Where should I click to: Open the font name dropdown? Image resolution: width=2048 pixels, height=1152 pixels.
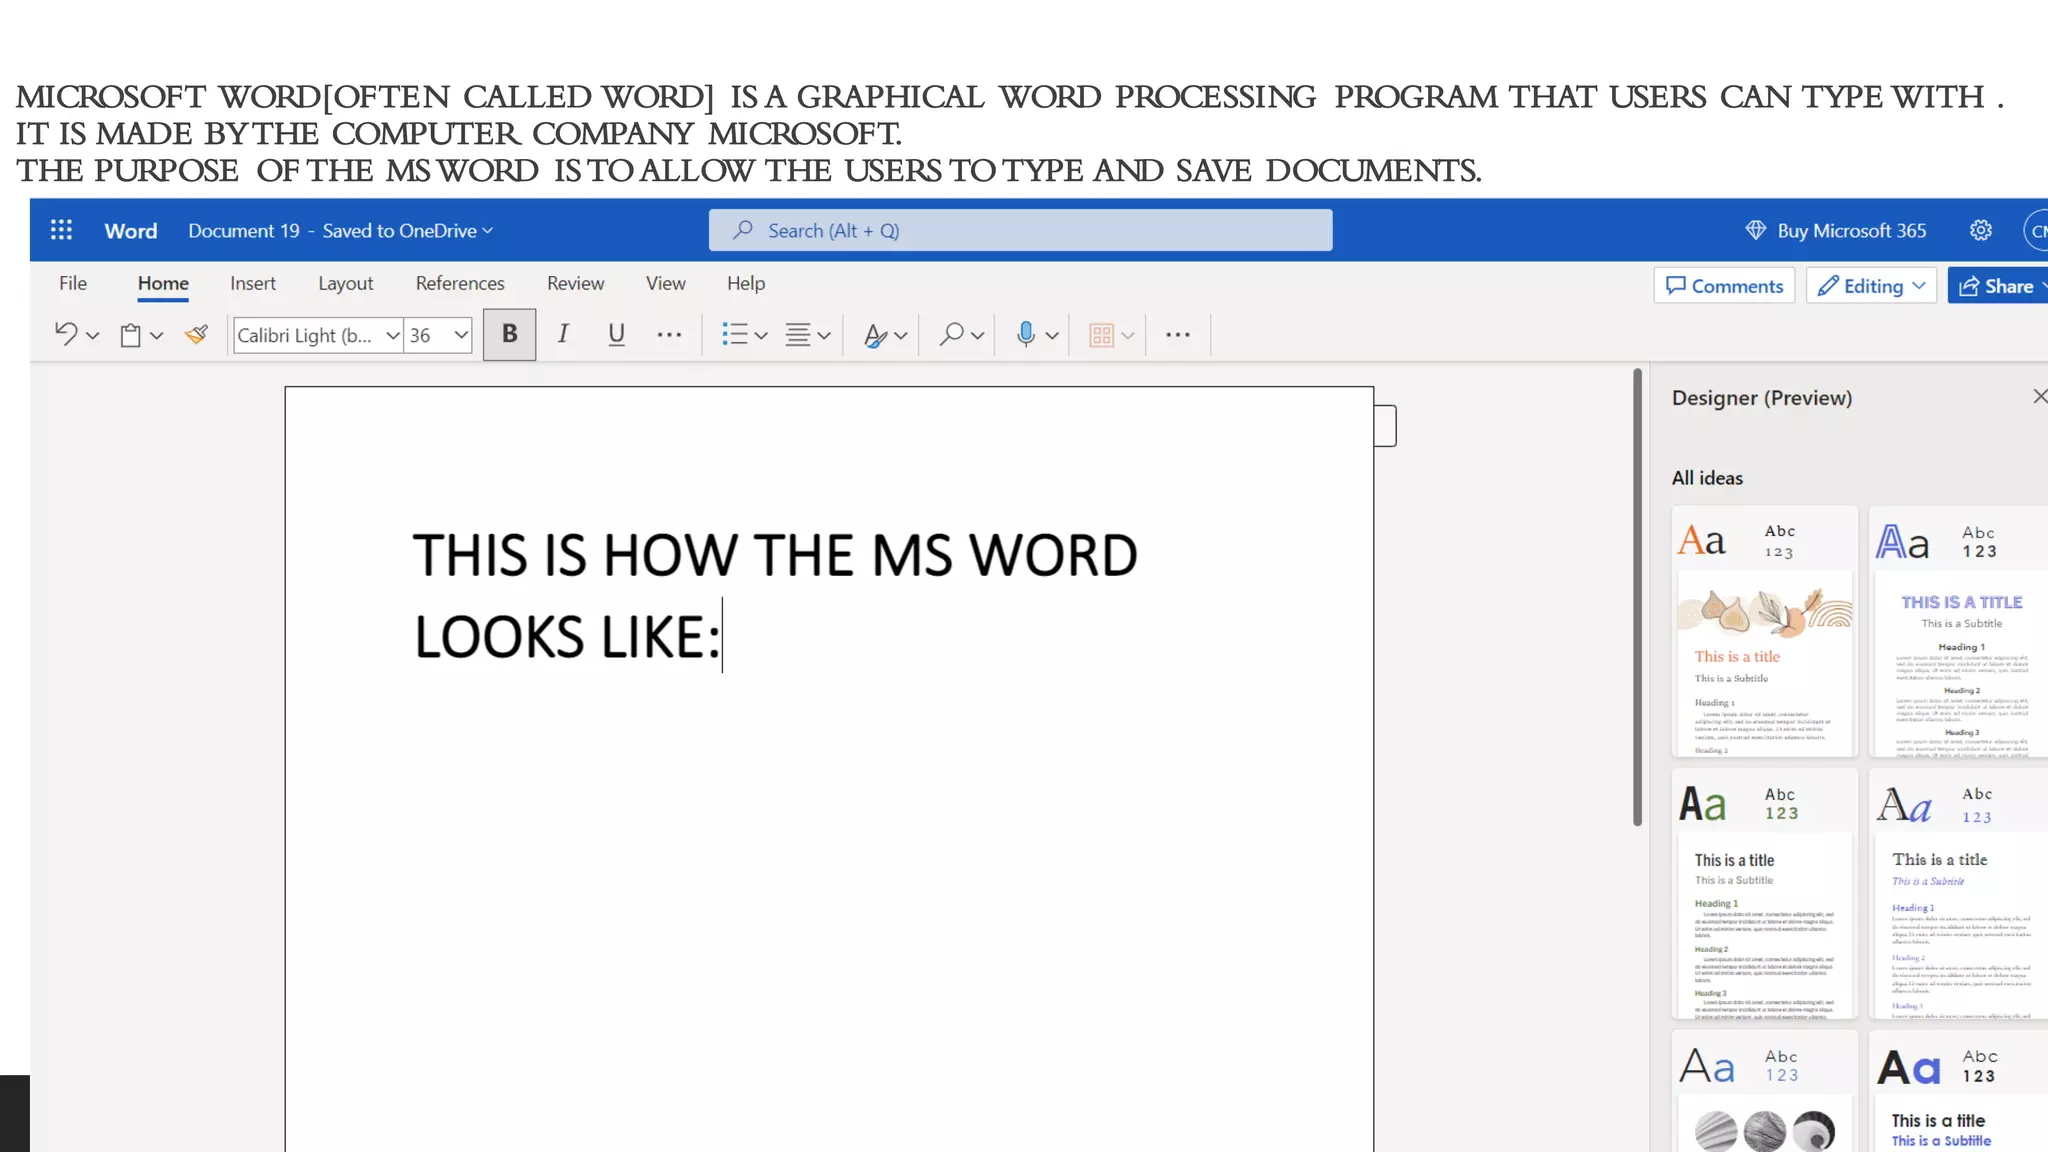click(393, 335)
